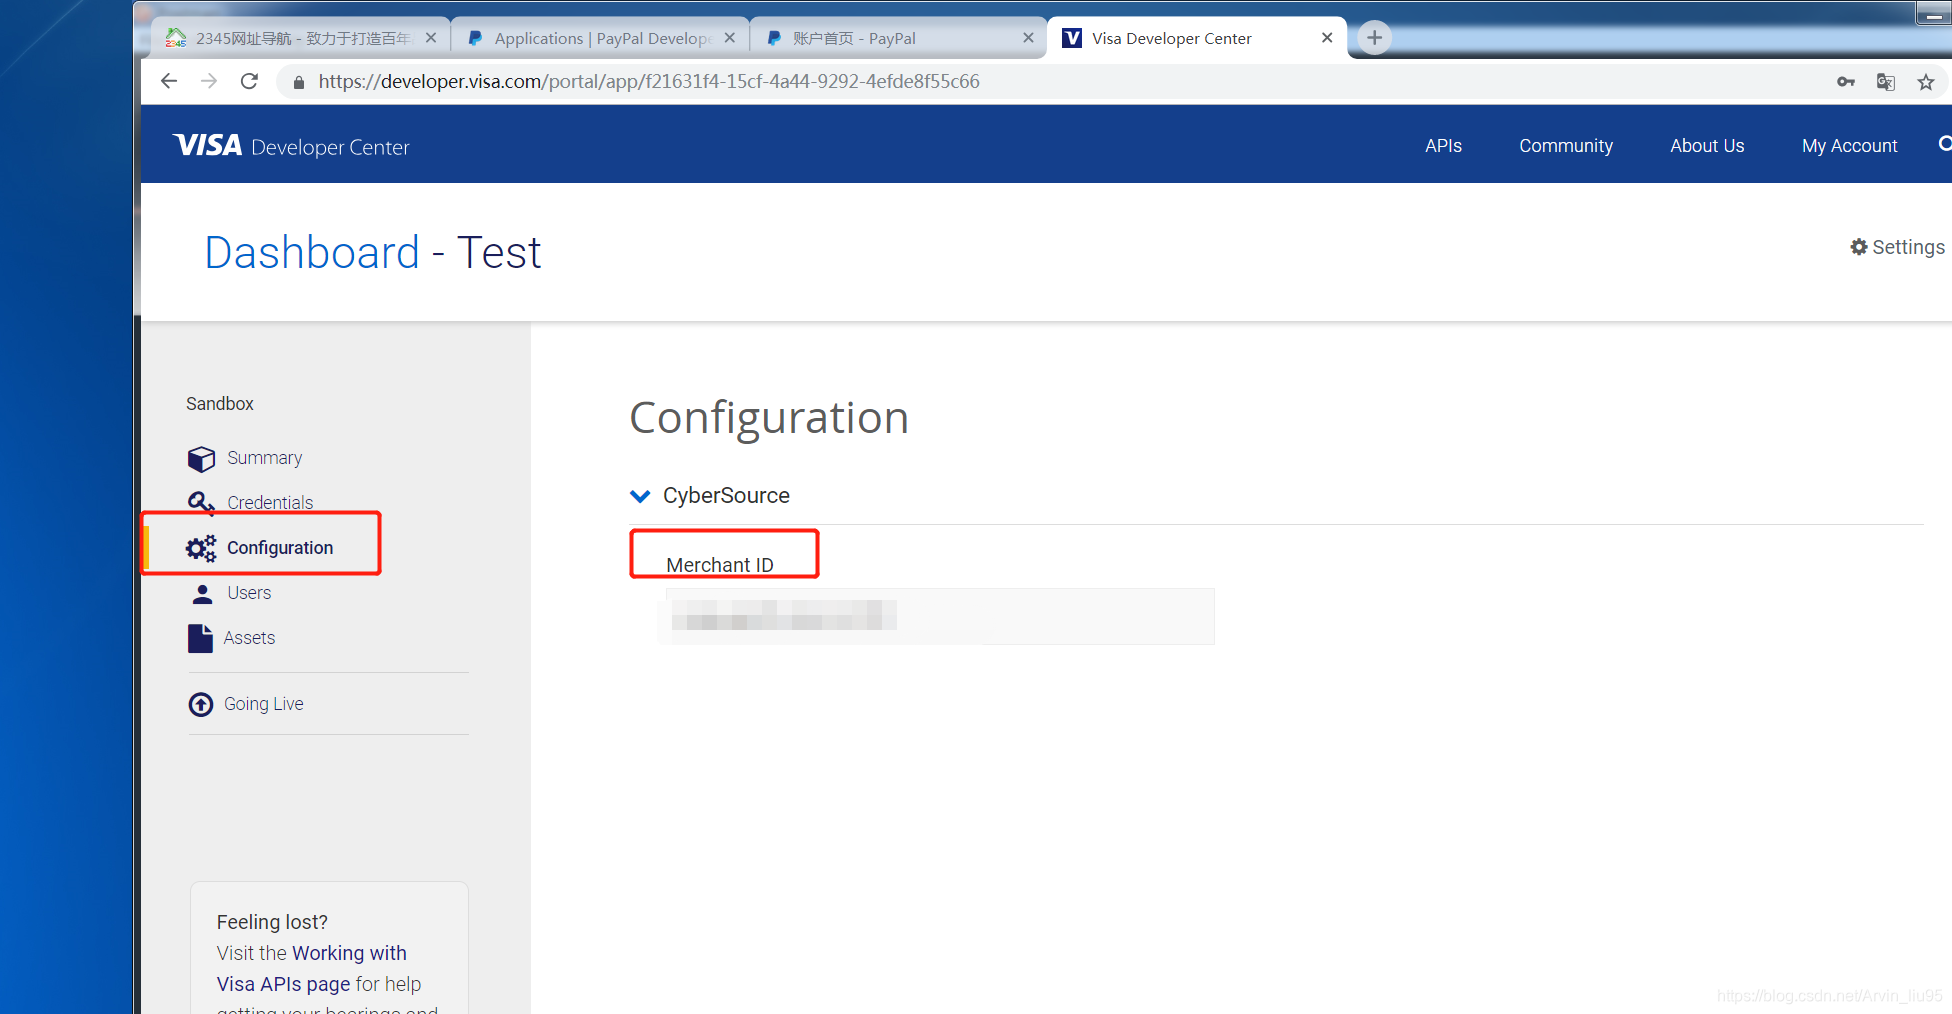1952x1014 pixels.
Task: Click the translate page icon
Action: [x=1886, y=82]
